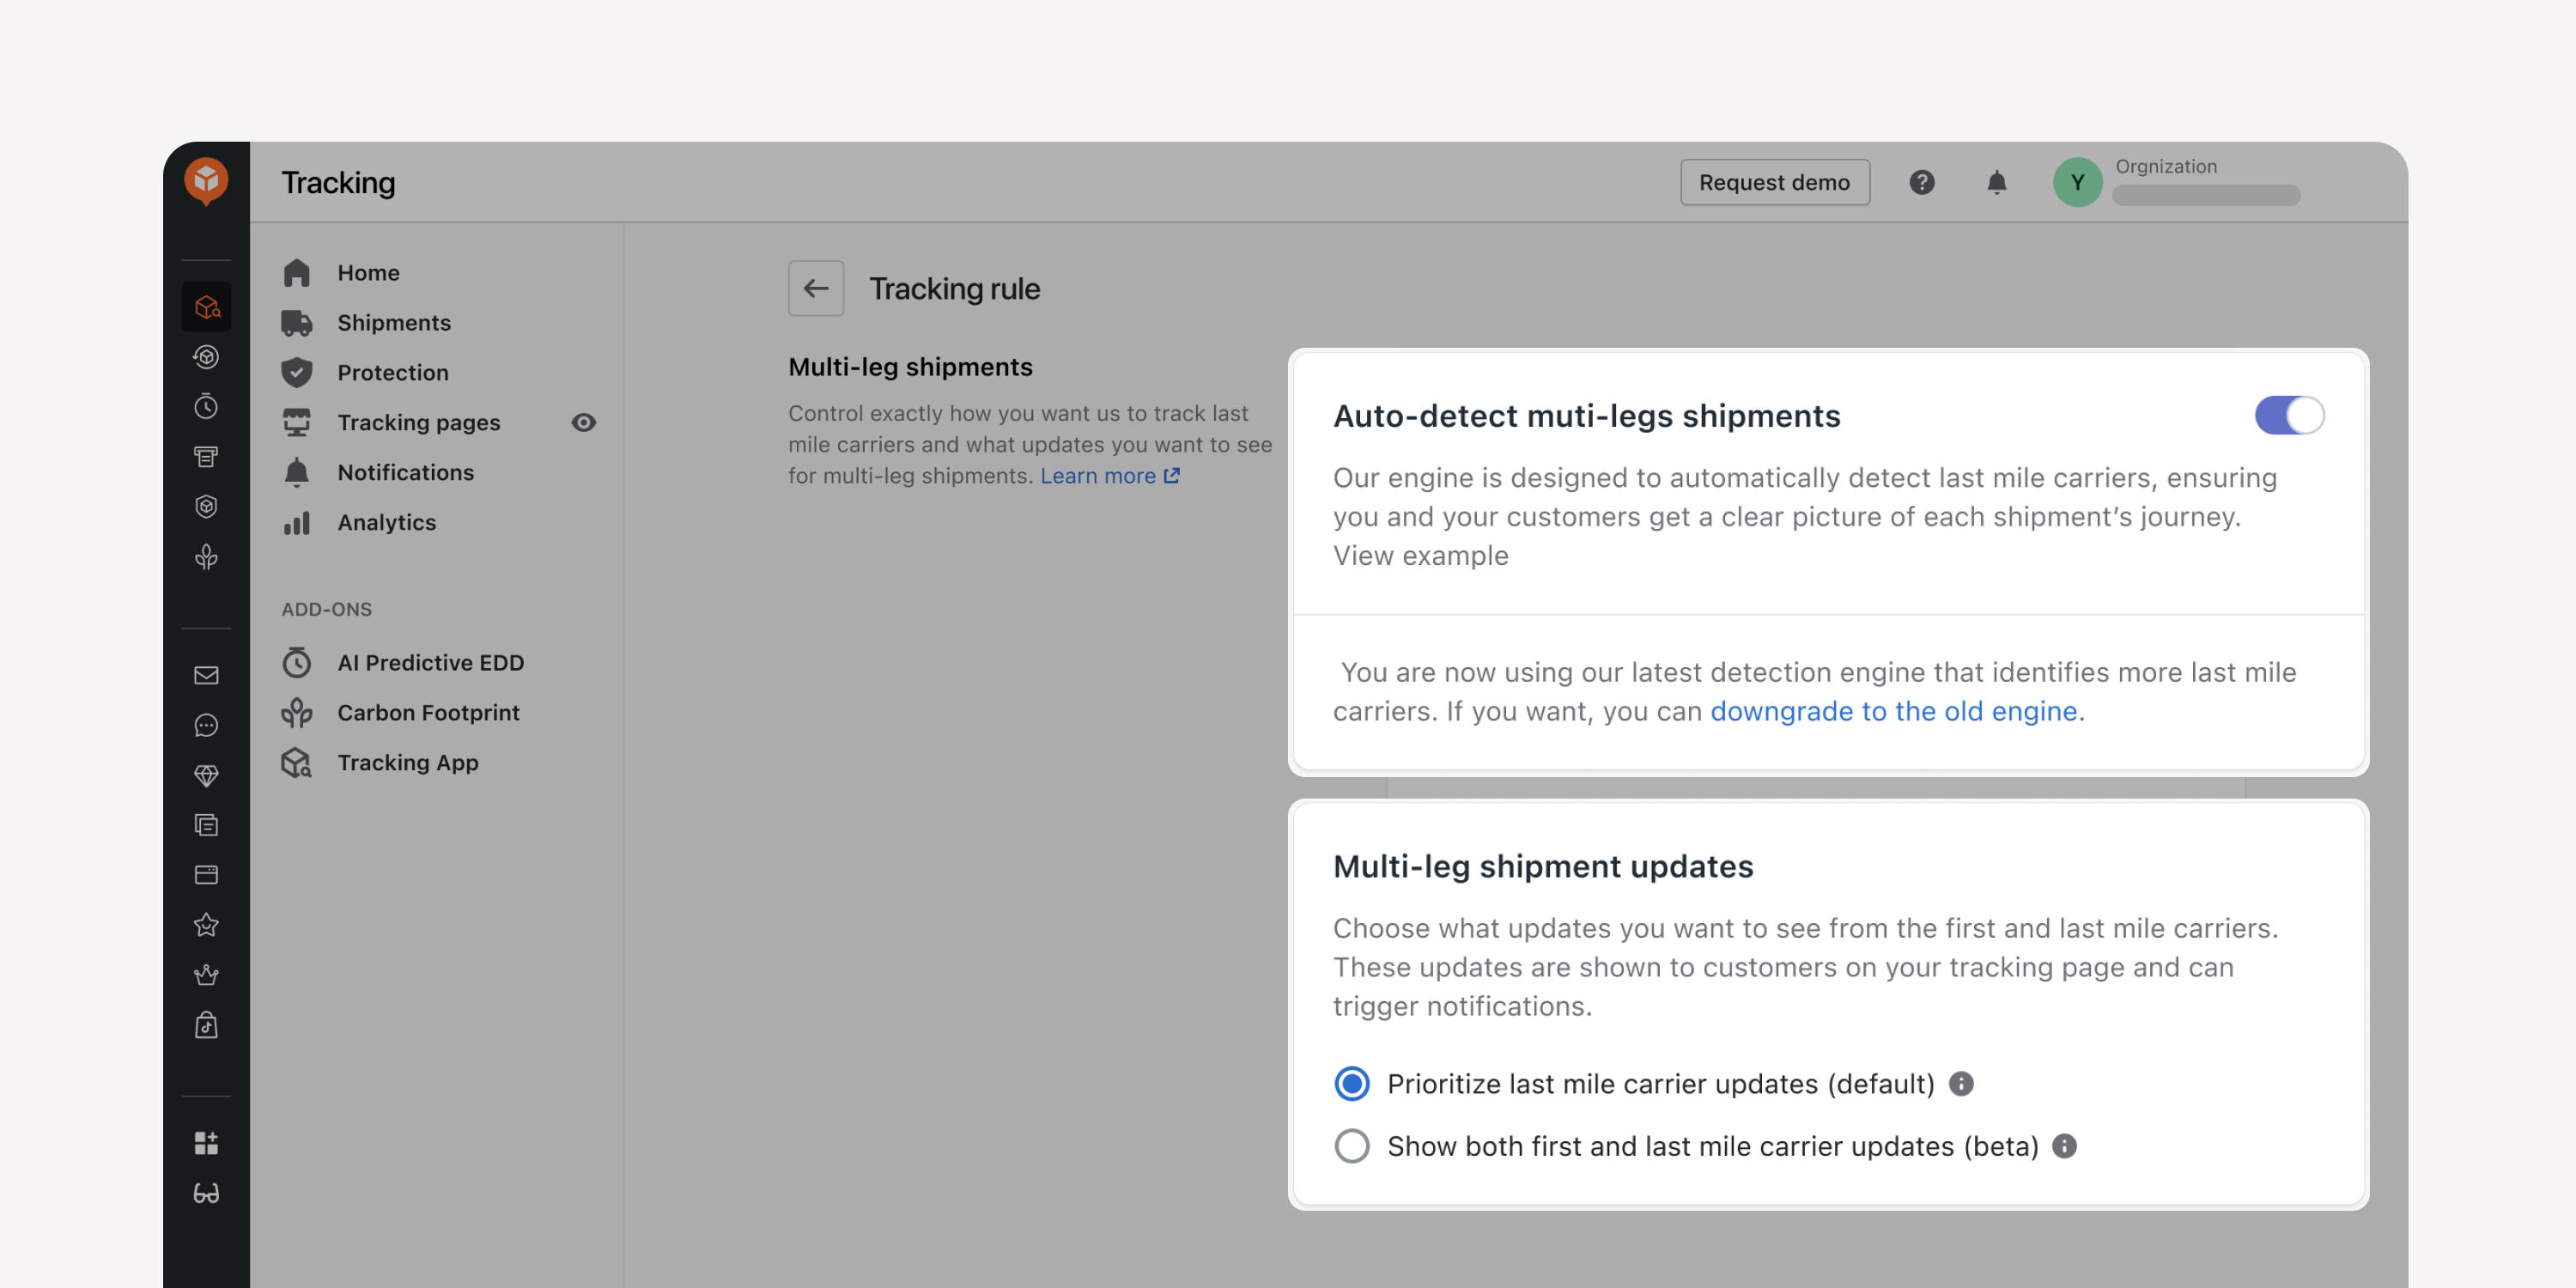Screen dimensions: 2576x1288
Task: Select Show both first and last mile radio
Action: click(1352, 1146)
